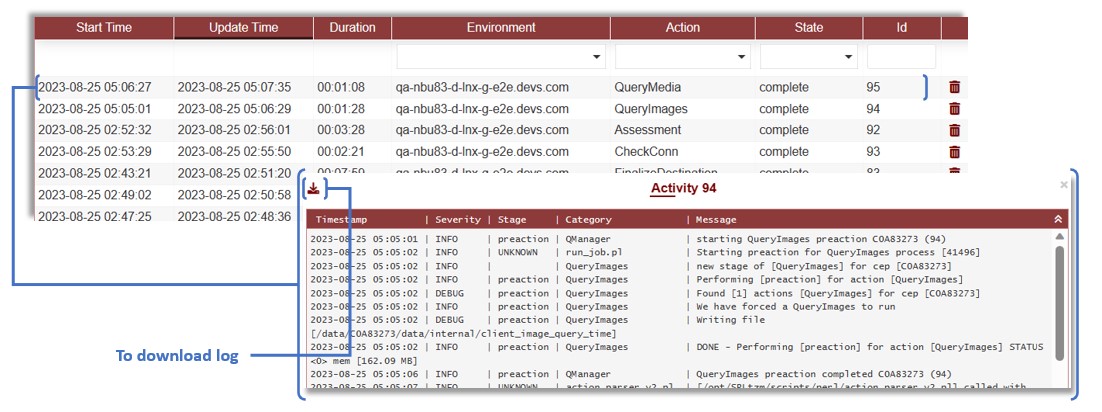Delete the QueryMedia activity row 95
Viewport: 1102px width, 412px height.
coord(954,87)
